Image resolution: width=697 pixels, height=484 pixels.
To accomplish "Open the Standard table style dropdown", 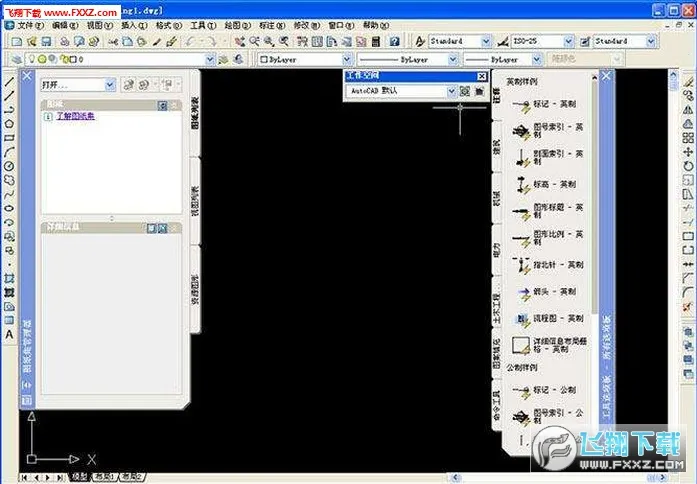I will pyautogui.click(x=651, y=42).
